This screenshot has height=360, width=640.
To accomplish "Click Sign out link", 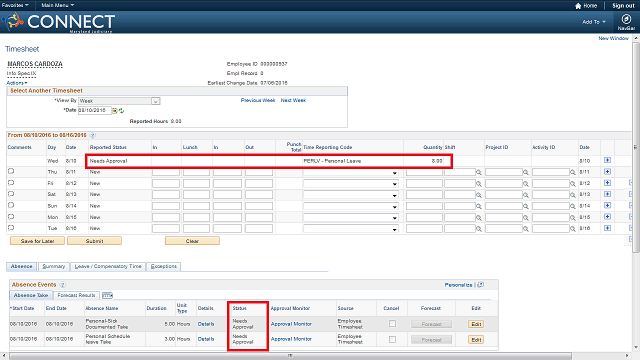I will click(x=623, y=6).
